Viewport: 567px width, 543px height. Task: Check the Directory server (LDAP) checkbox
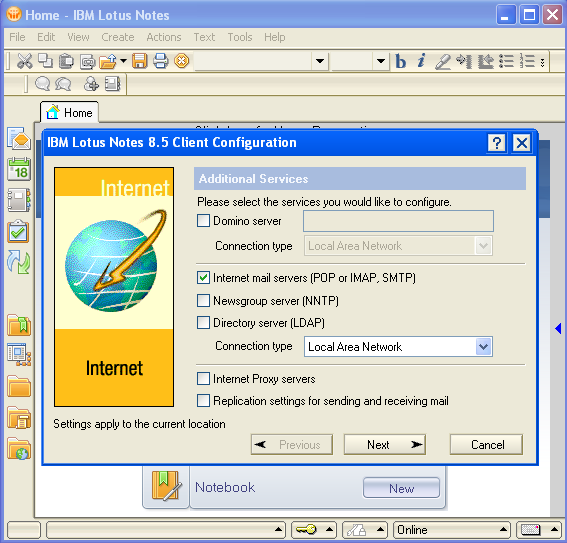[203, 322]
